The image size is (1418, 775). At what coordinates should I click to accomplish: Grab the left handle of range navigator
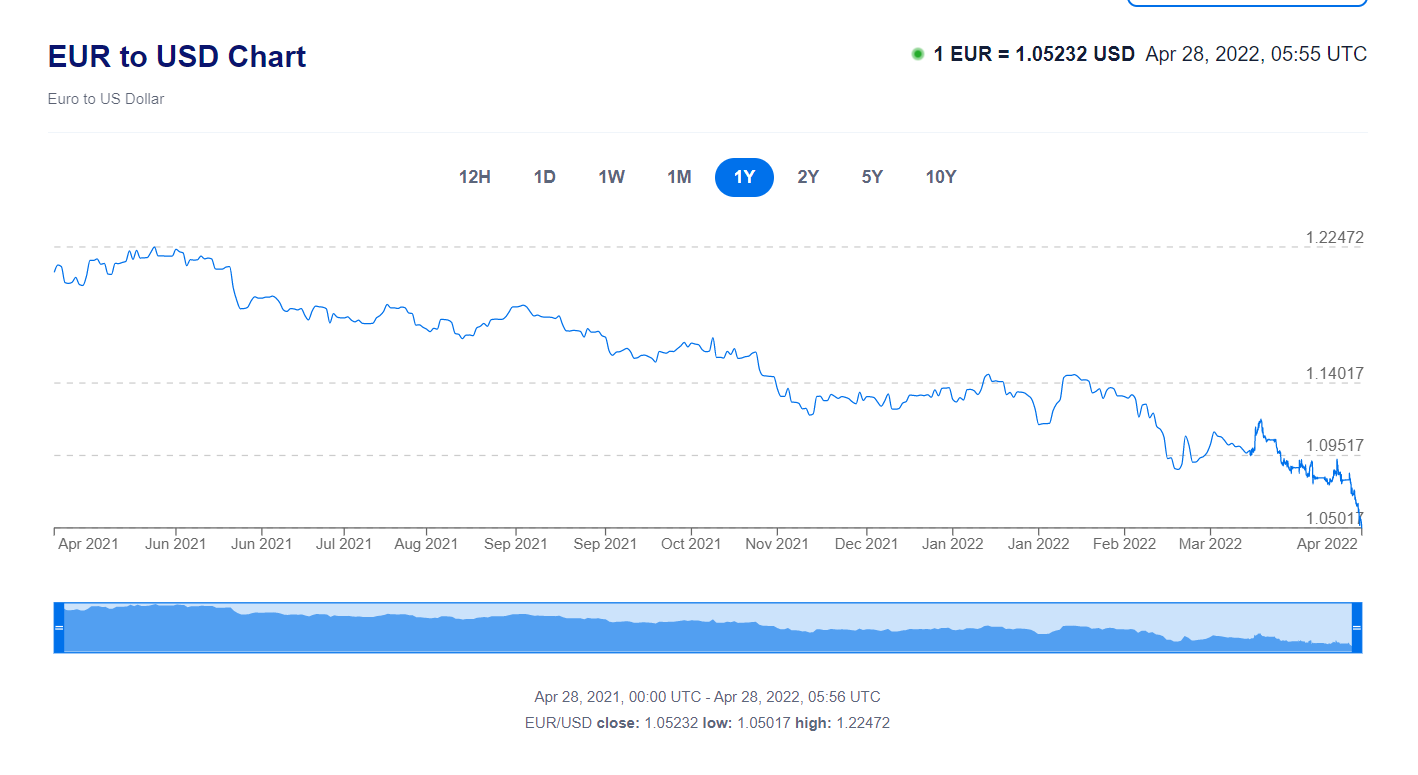58,627
